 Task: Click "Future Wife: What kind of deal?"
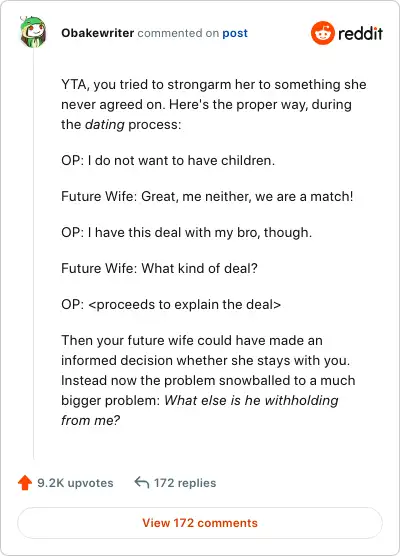click(159, 268)
